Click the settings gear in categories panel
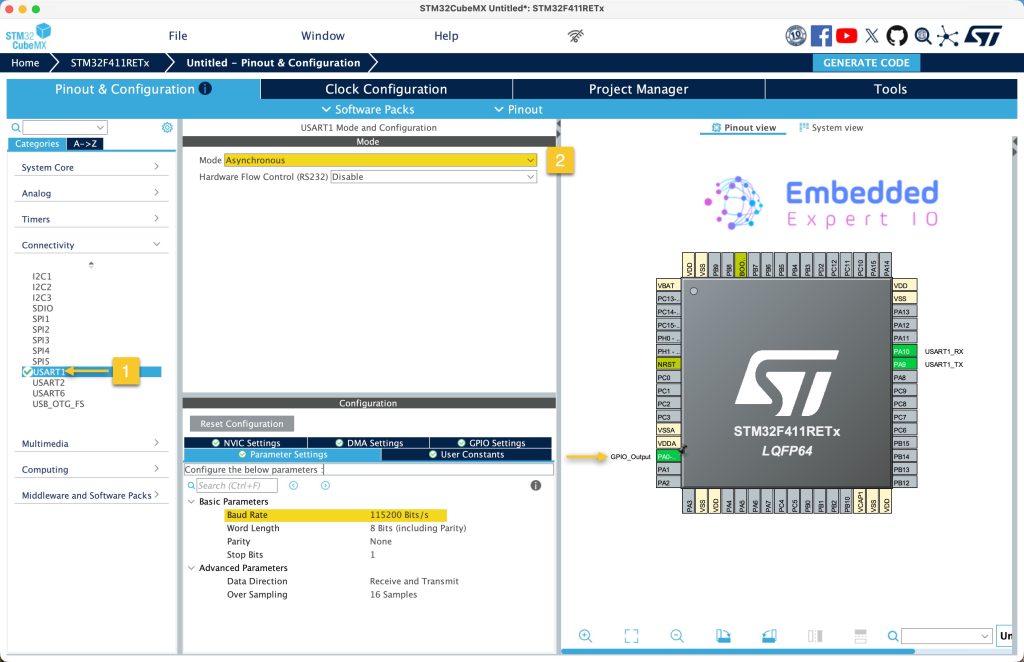The height and width of the screenshot is (662, 1024). tap(167, 128)
